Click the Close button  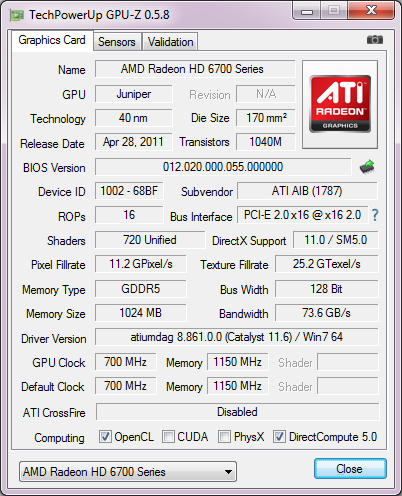coord(350,469)
